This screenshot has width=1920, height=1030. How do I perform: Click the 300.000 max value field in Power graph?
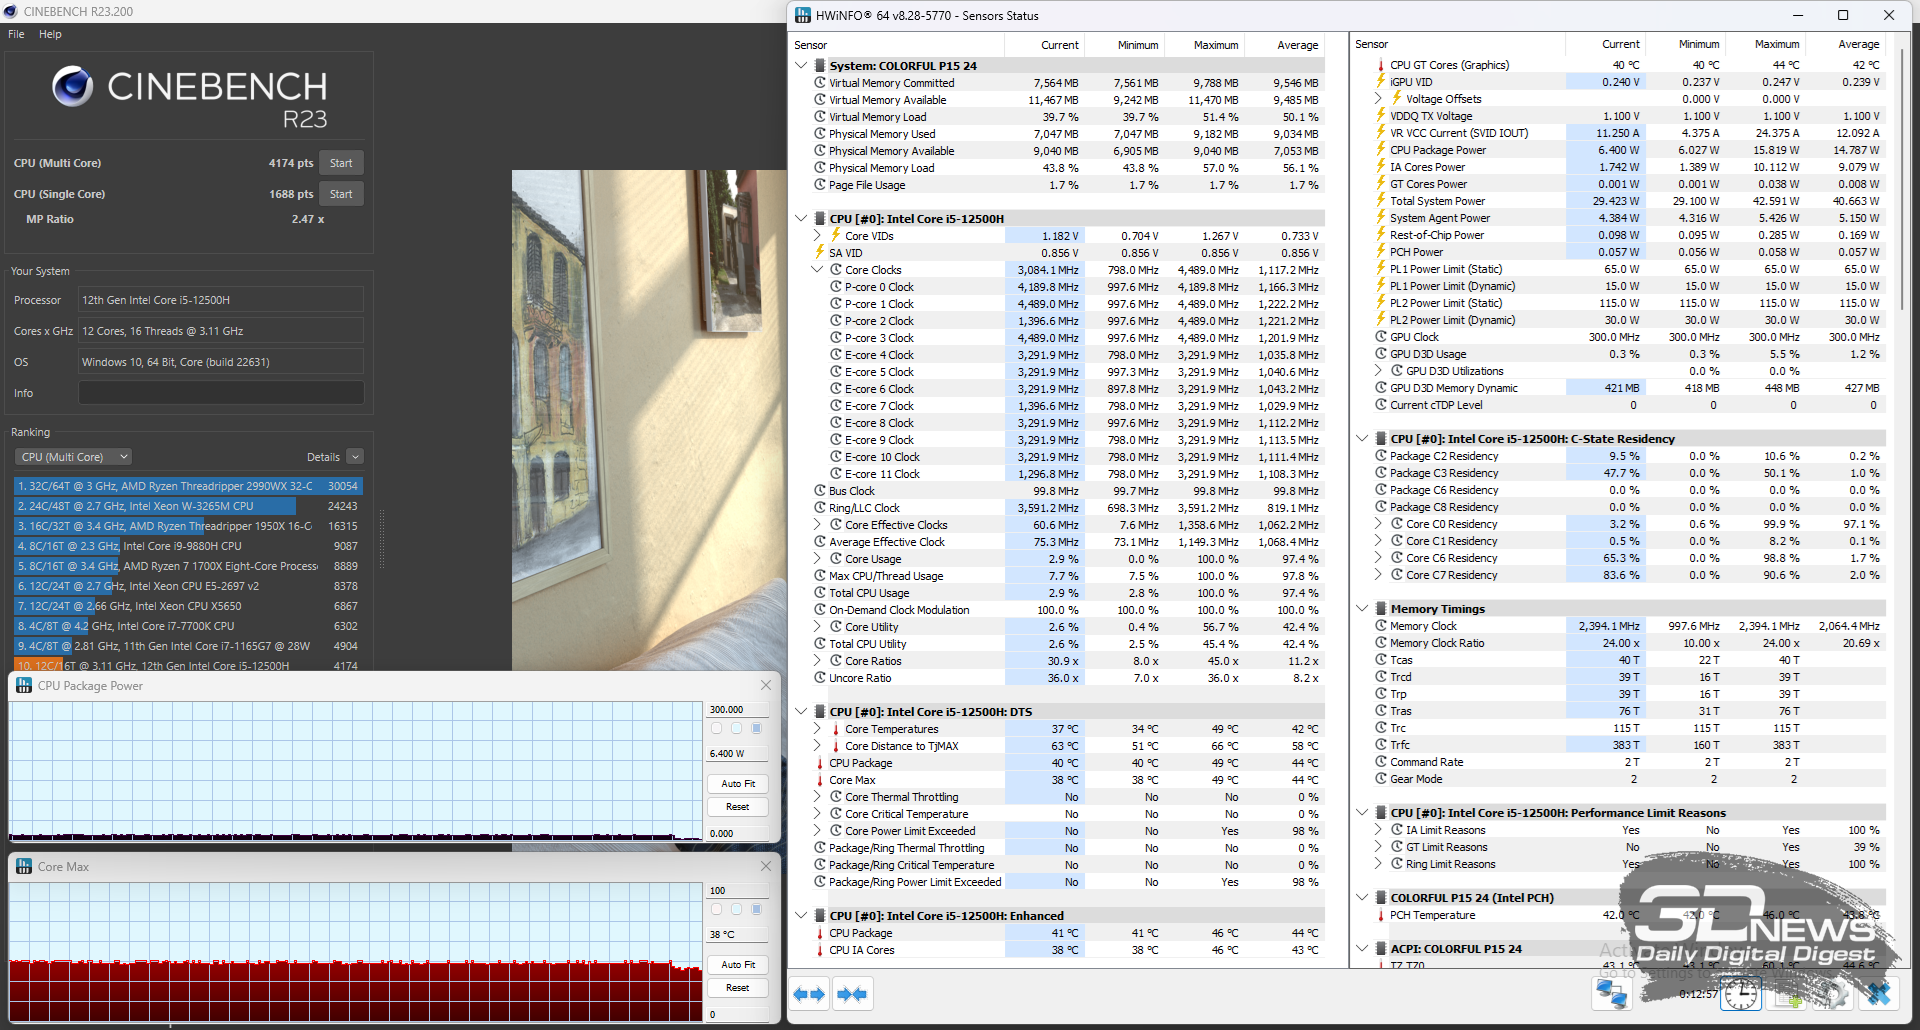(x=737, y=709)
